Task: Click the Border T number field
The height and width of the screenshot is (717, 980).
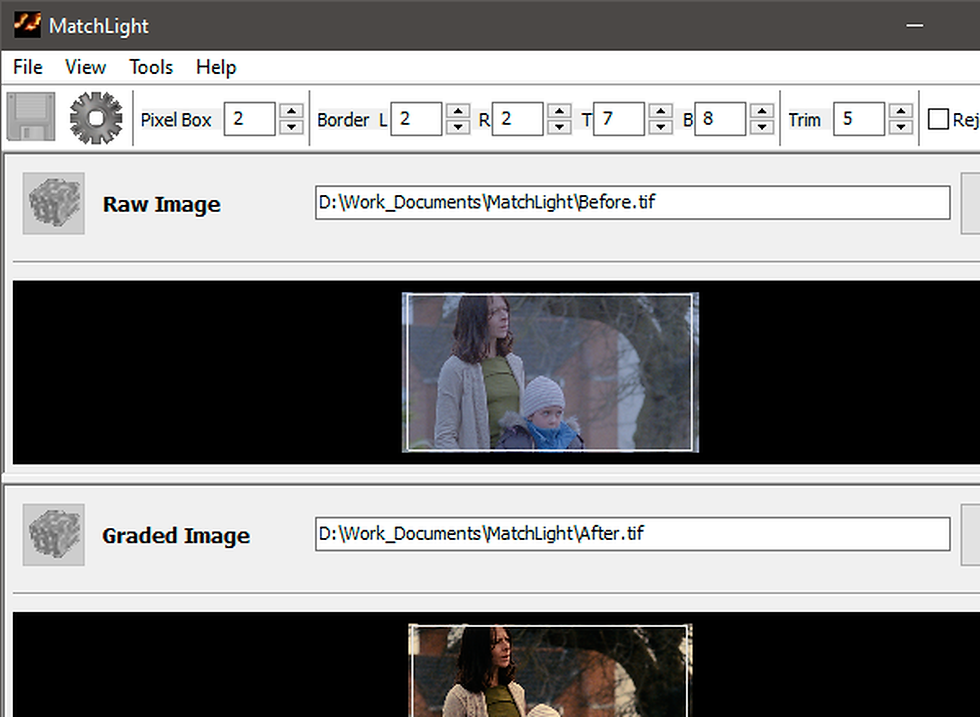Action: [x=619, y=119]
